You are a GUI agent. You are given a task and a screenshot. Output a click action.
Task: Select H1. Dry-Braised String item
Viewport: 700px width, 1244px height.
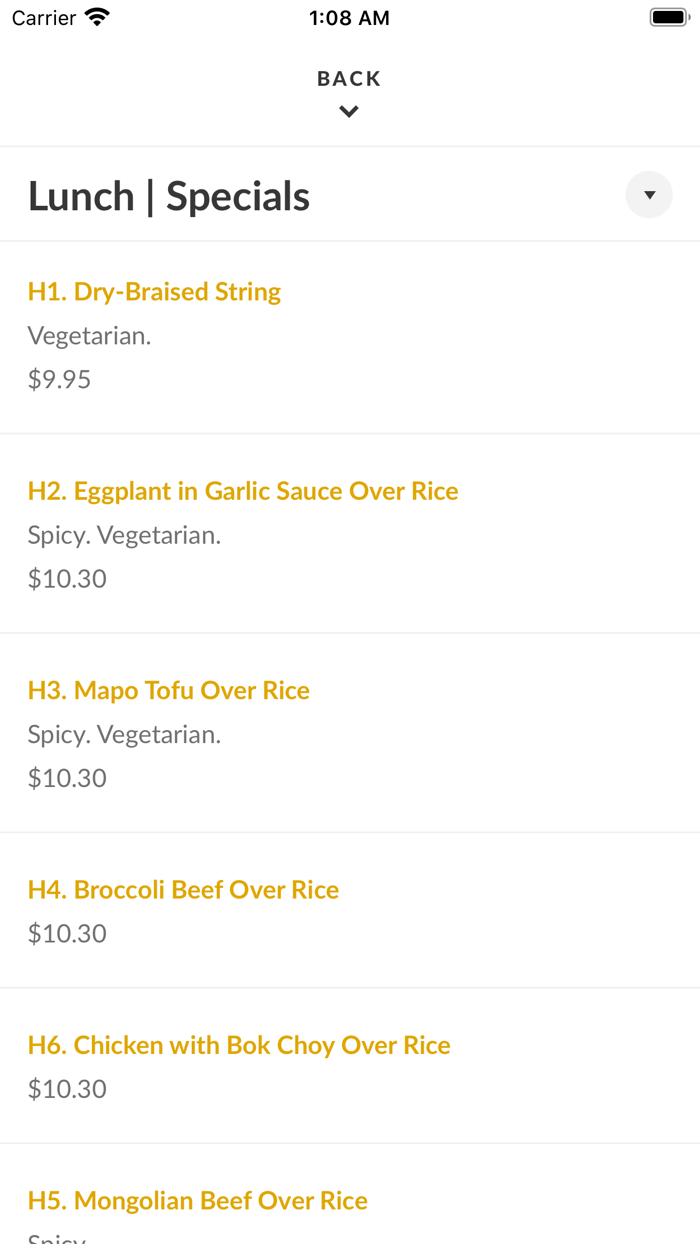pyautogui.click(x=154, y=292)
